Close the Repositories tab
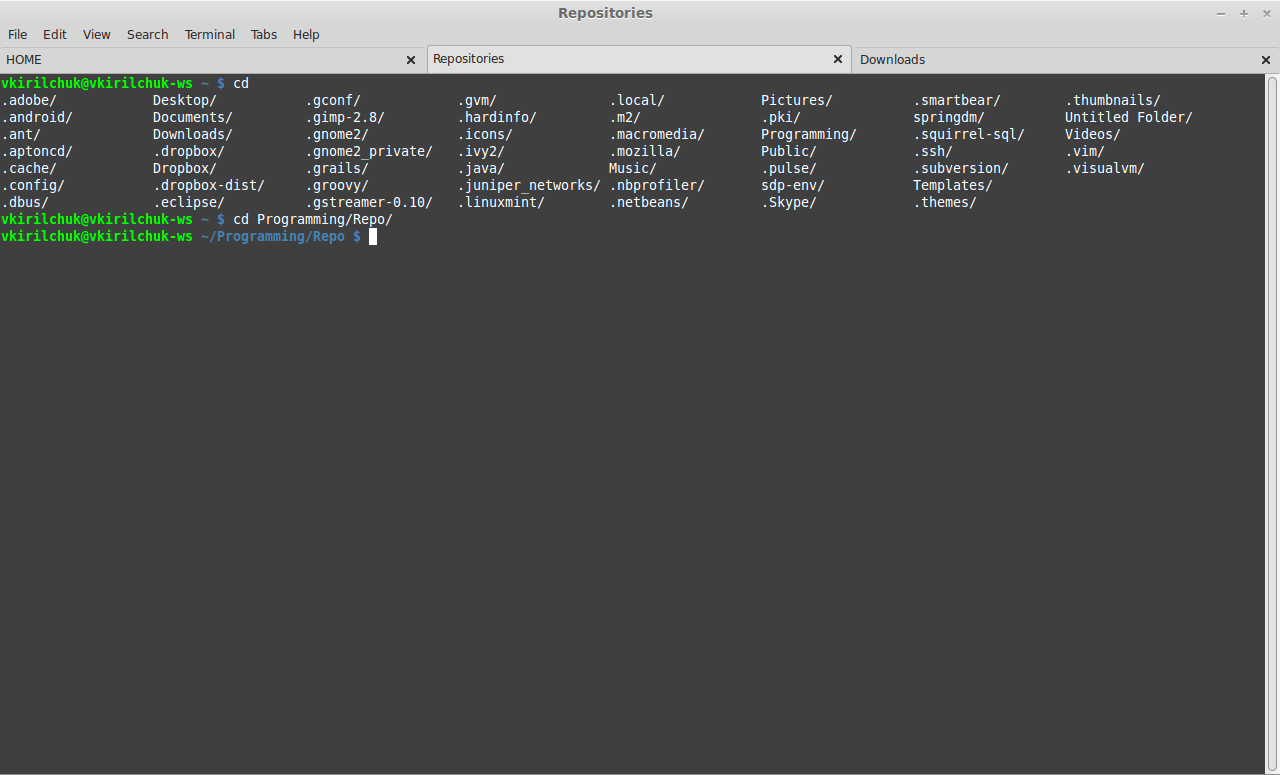 pyautogui.click(x=837, y=59)
